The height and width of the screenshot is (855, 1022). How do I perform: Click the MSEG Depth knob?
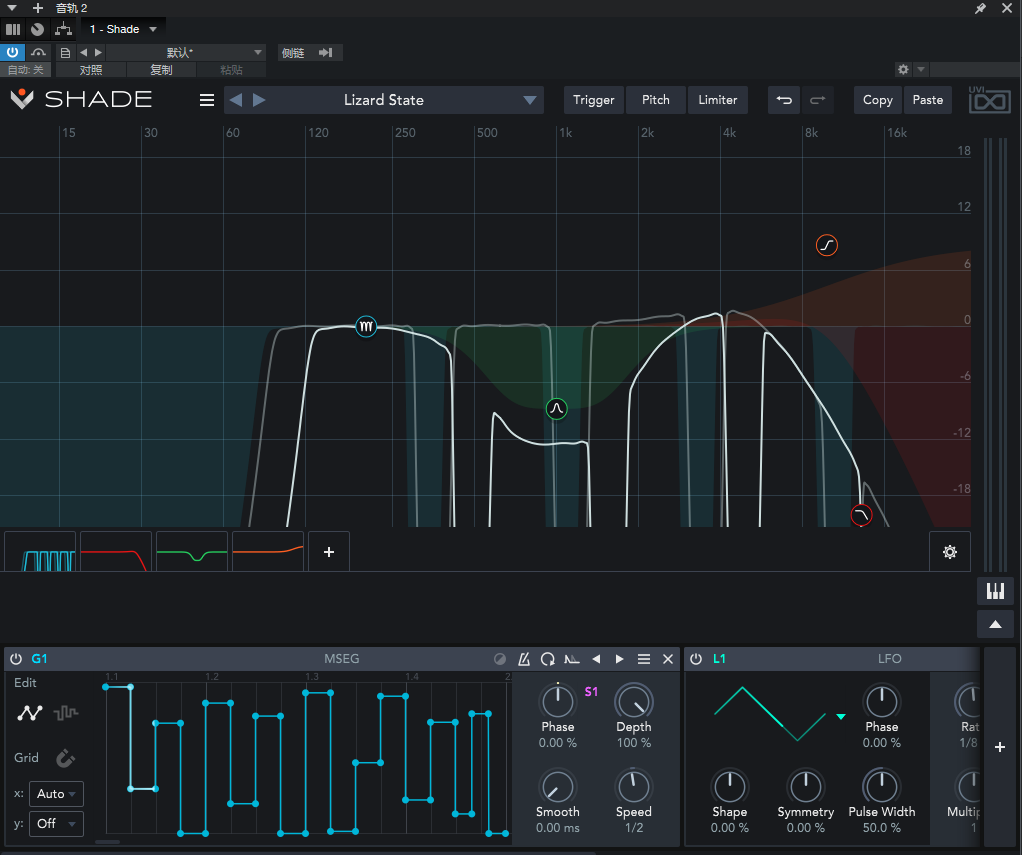click(634, 701)
